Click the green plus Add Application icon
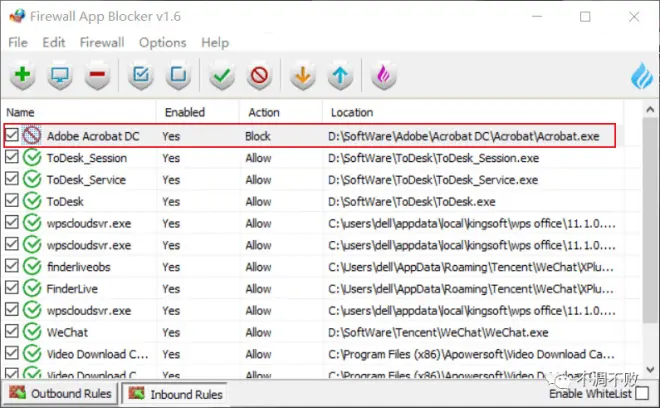 (x=22, y=76)
